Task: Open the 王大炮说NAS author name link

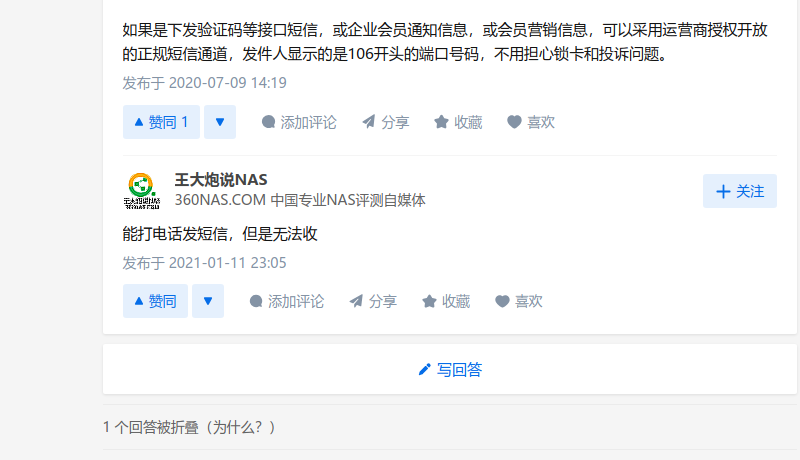Action: [x=221, y=180]
